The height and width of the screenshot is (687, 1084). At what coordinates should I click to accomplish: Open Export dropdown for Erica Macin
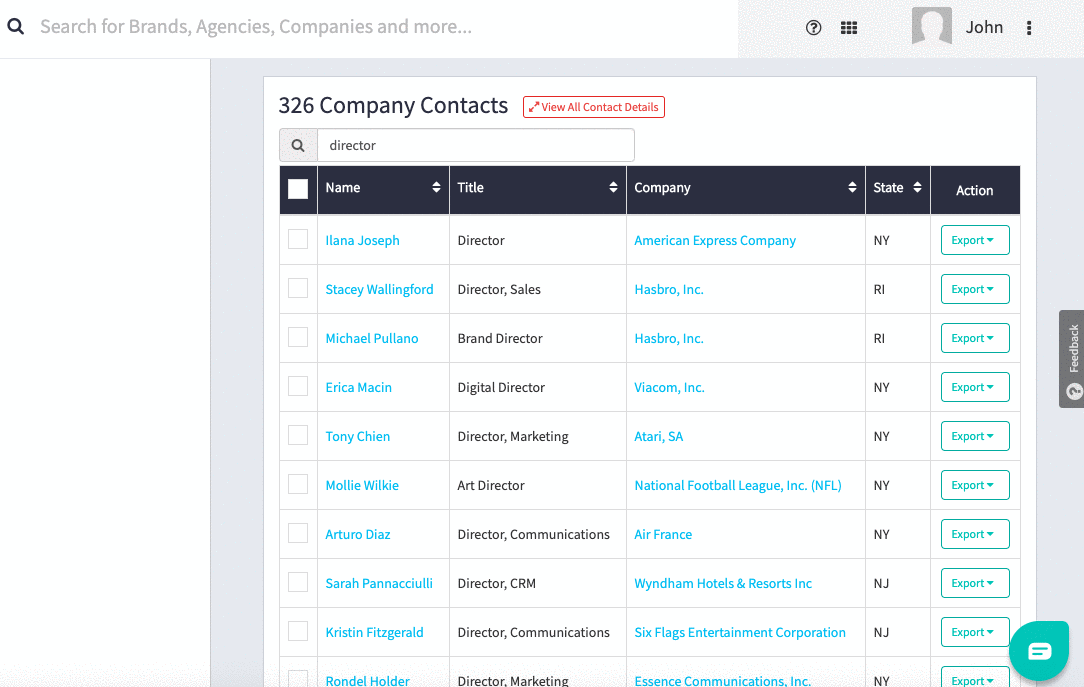(x=975, y=387)
